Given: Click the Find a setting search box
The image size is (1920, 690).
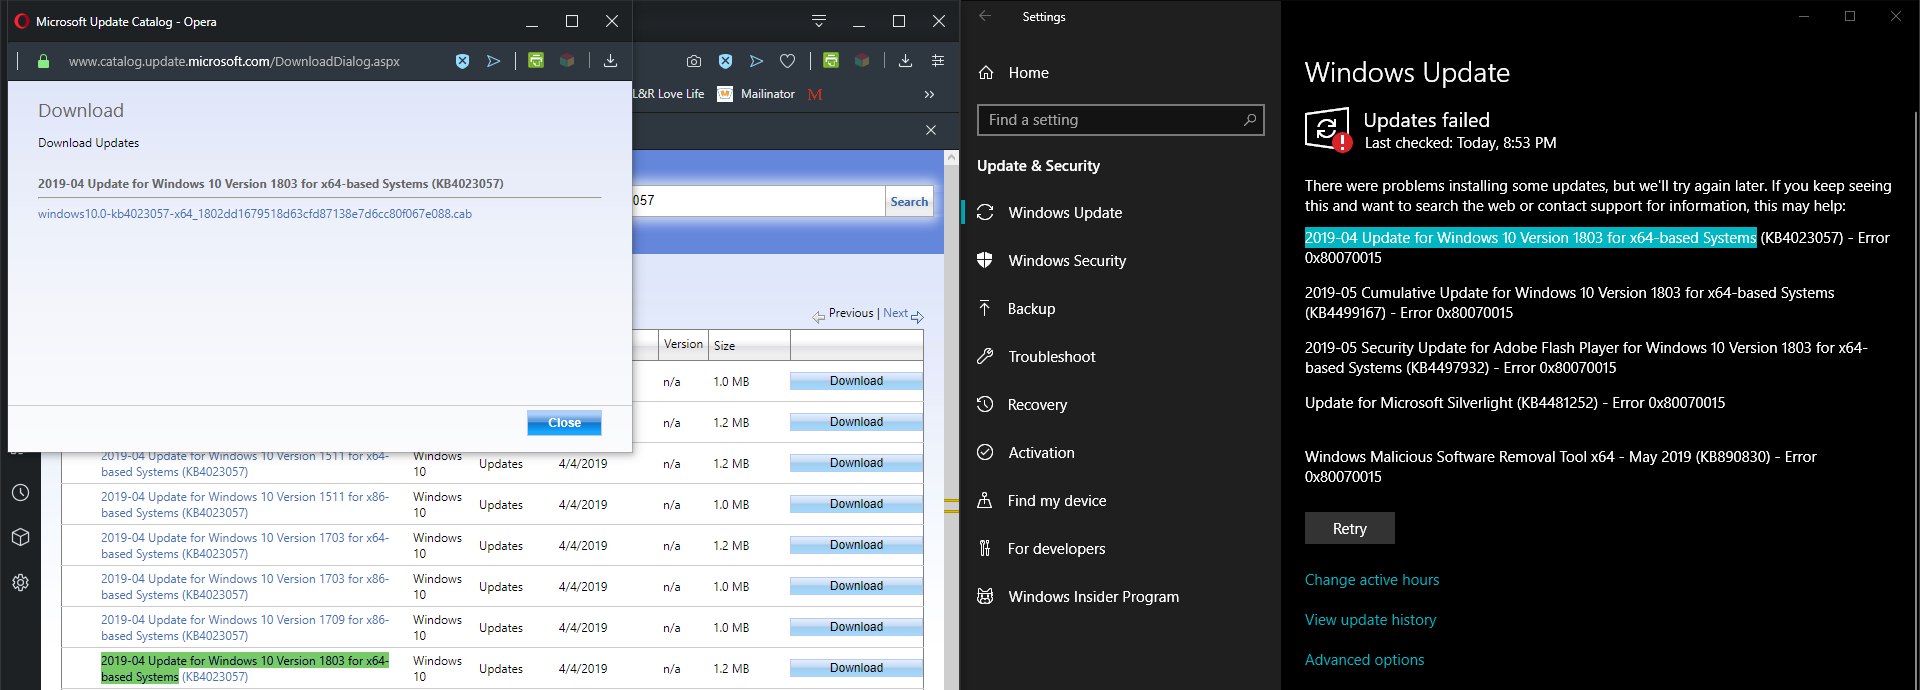Looking at the screenshot, I should [1120, 120].
